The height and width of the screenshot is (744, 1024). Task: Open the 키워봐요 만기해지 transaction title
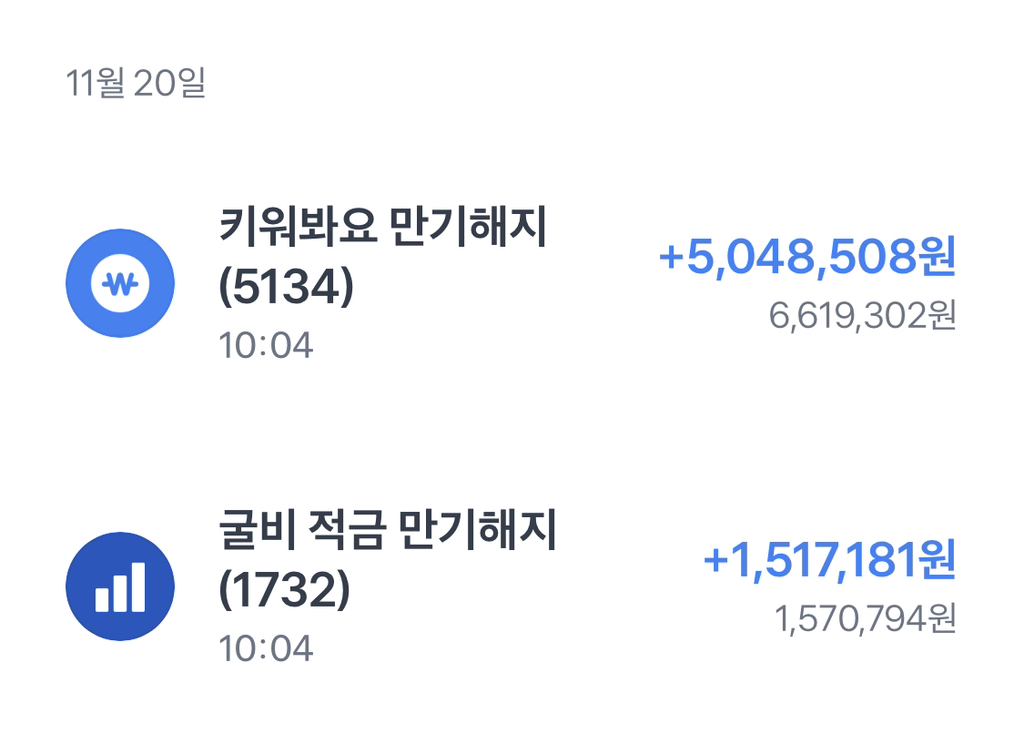point(383,227)
